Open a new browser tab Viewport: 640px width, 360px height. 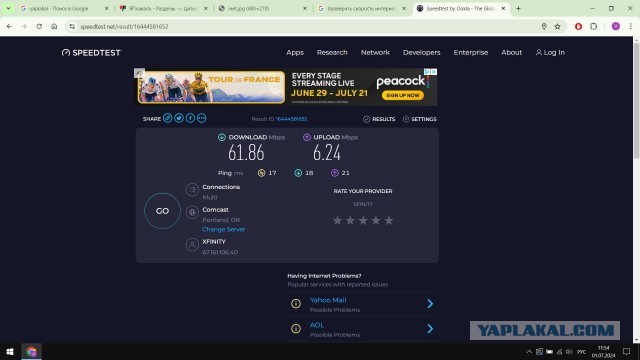[518, 8]
